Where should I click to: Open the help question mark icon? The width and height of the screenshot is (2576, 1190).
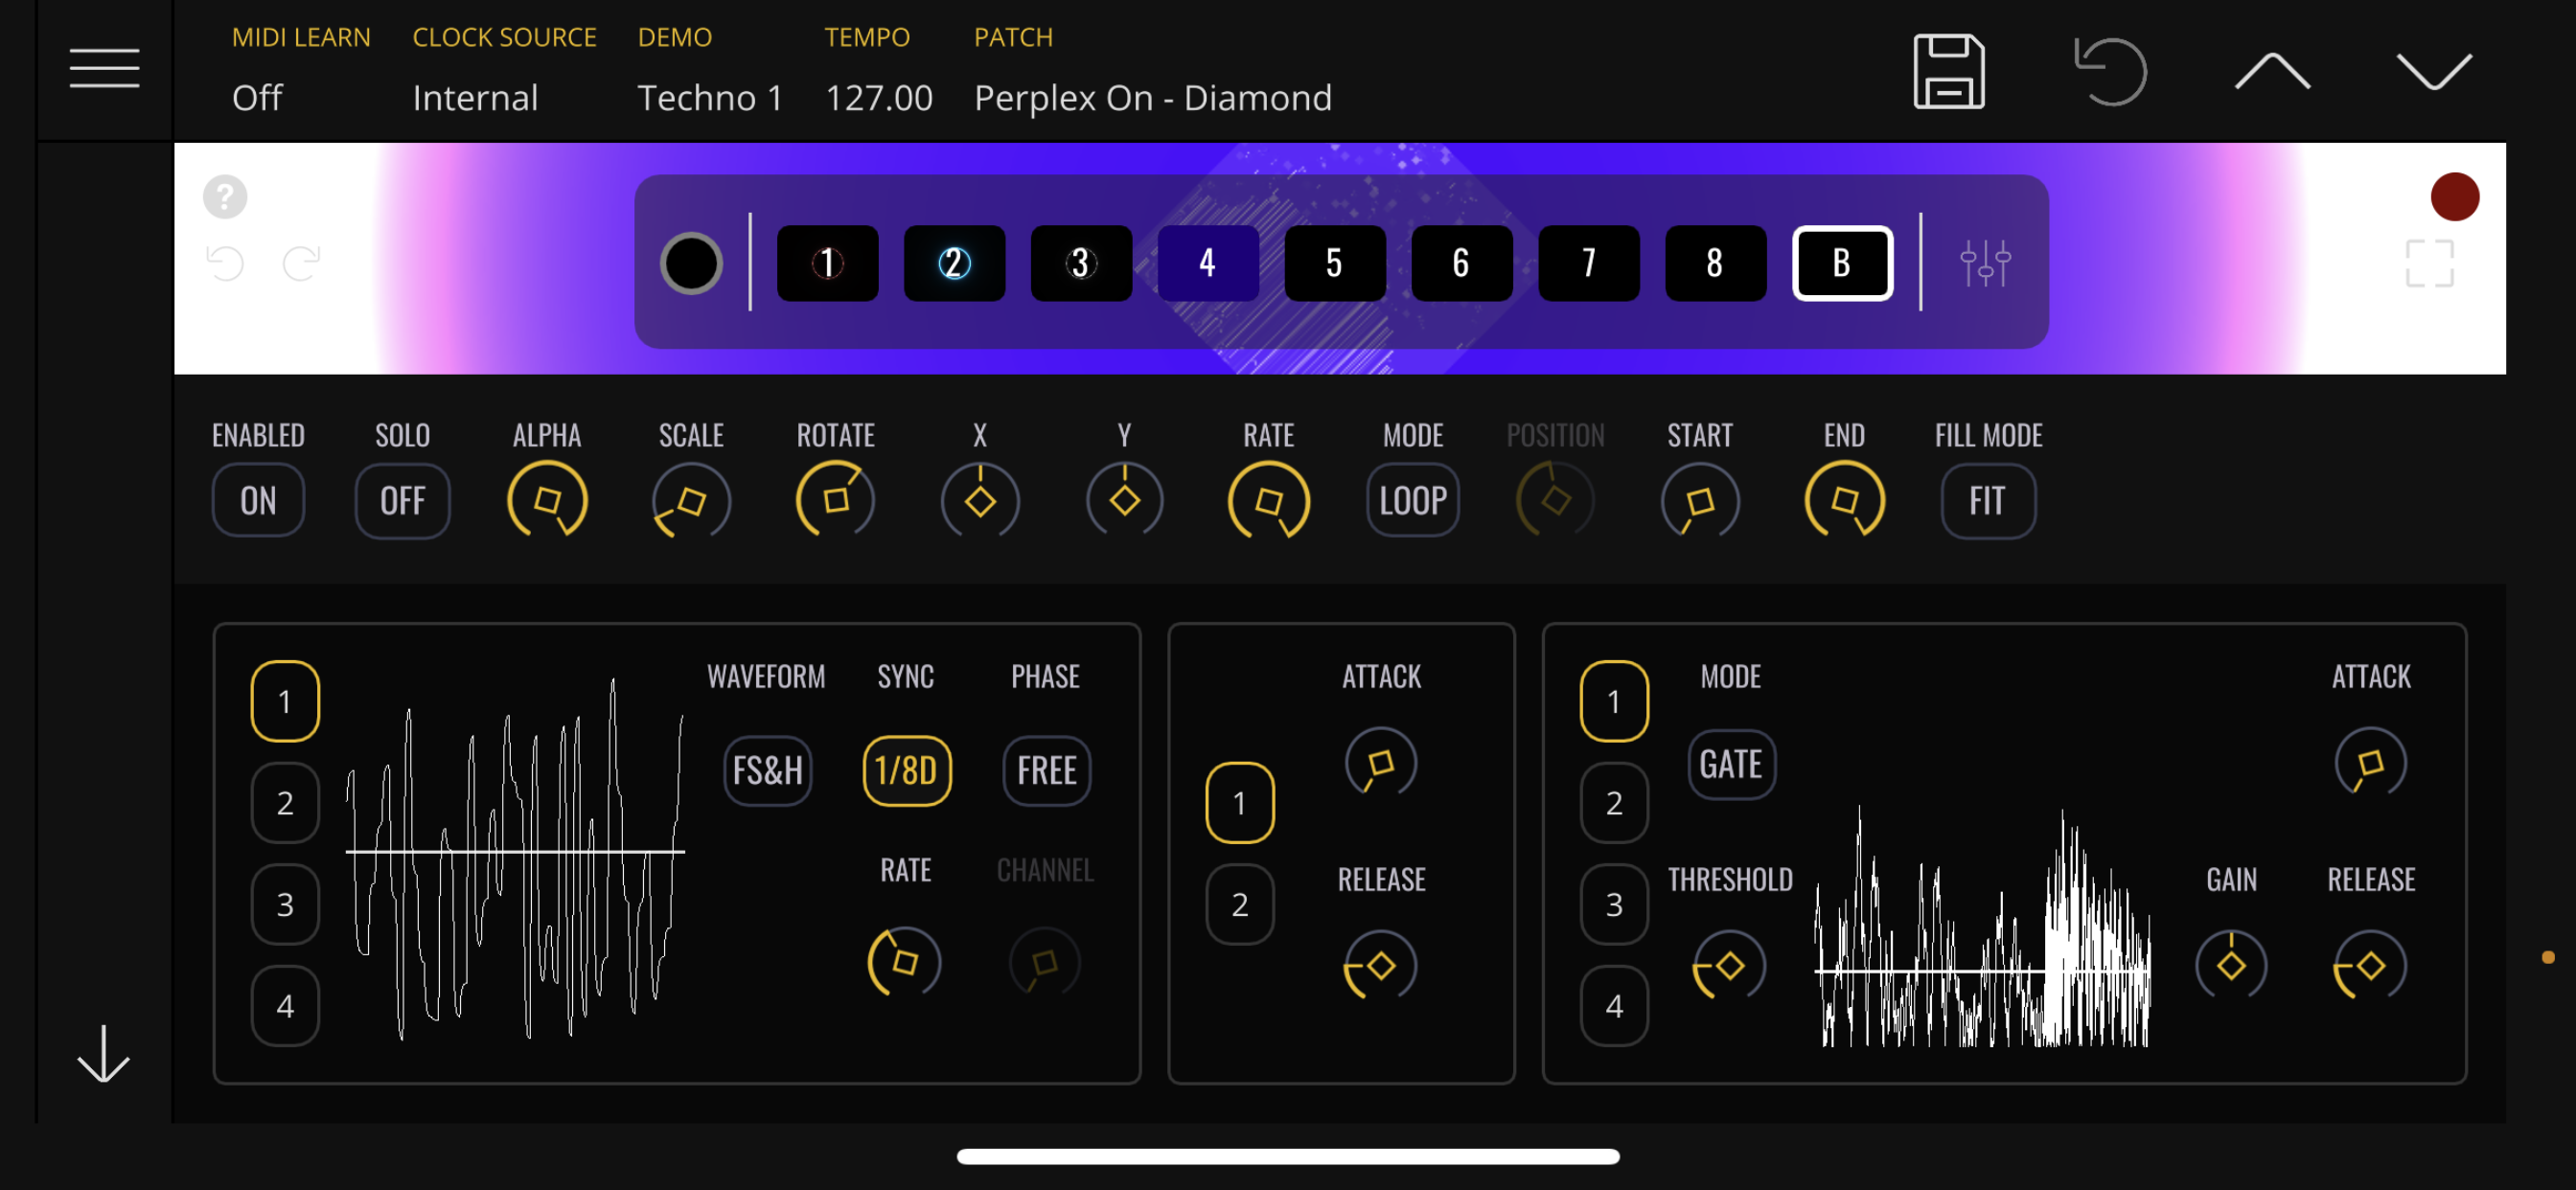pos(225,196)
